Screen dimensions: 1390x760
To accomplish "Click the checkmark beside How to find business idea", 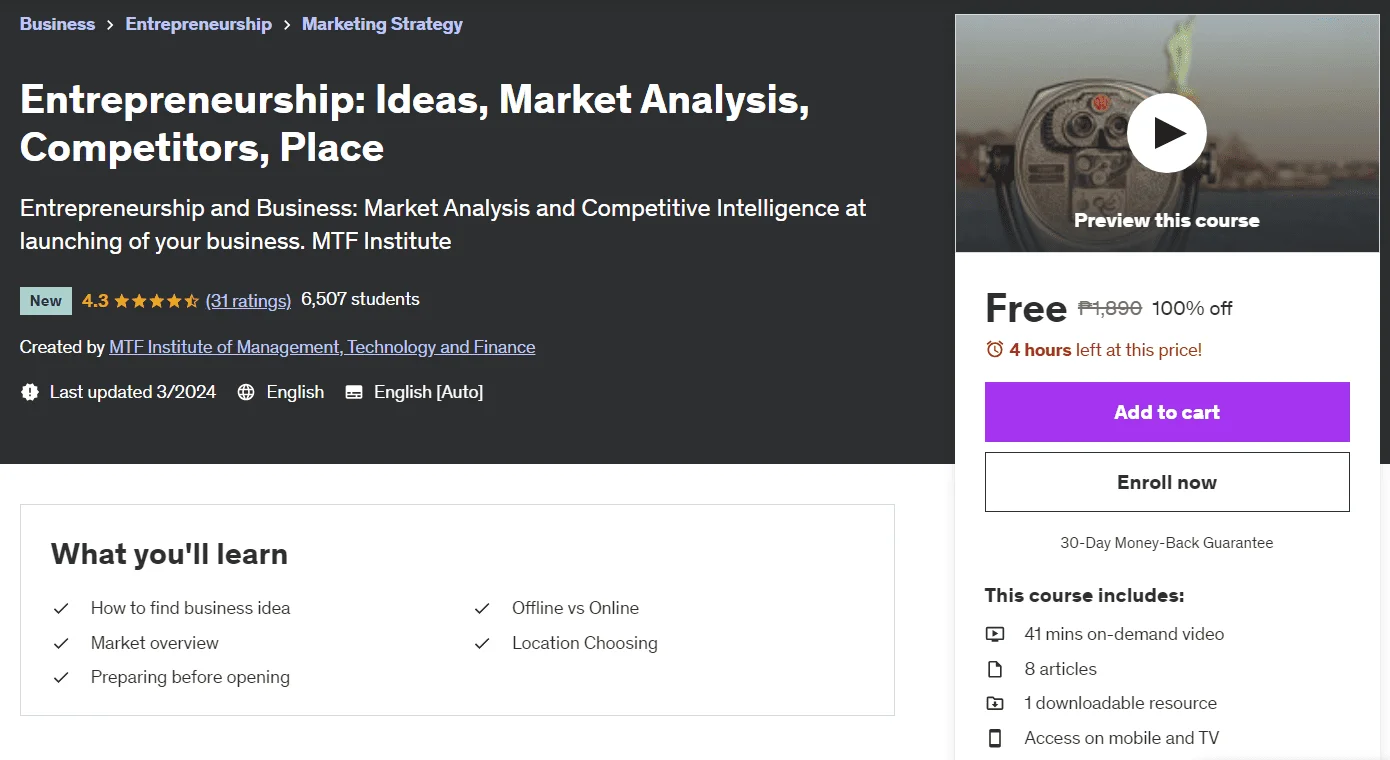I will coord(61,608).
